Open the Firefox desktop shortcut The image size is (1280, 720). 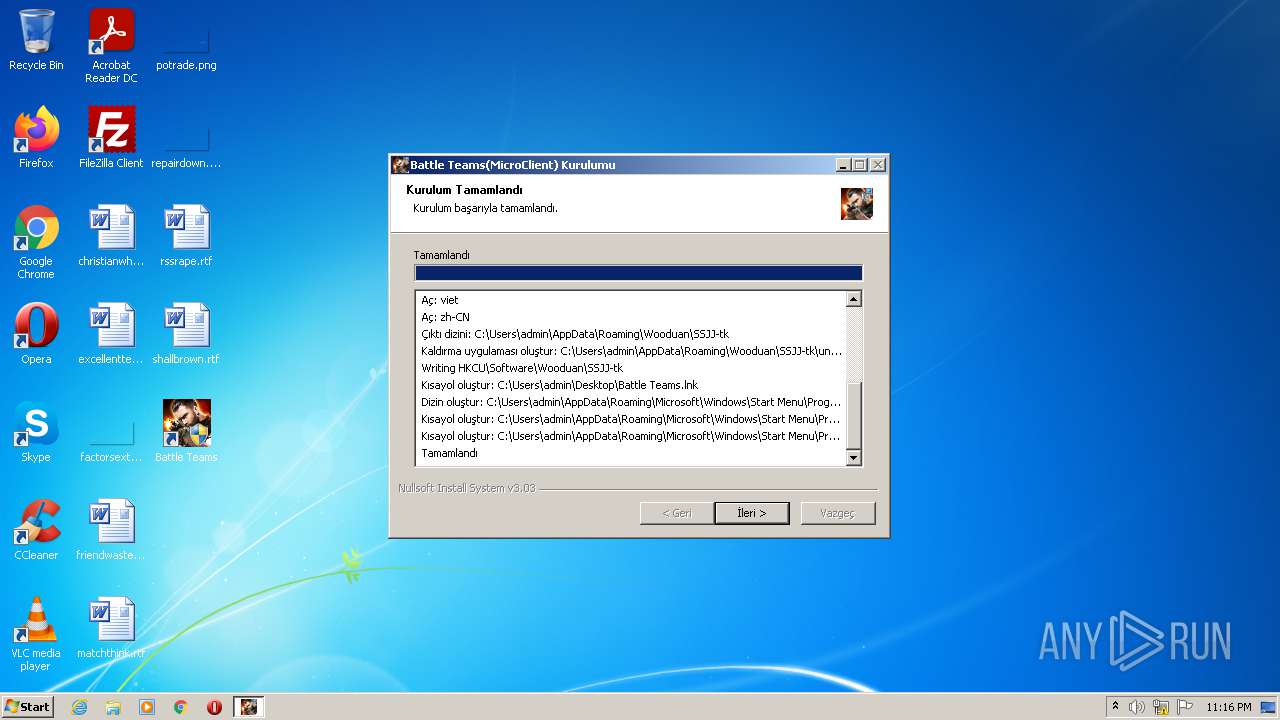click(x=36, y=138)
